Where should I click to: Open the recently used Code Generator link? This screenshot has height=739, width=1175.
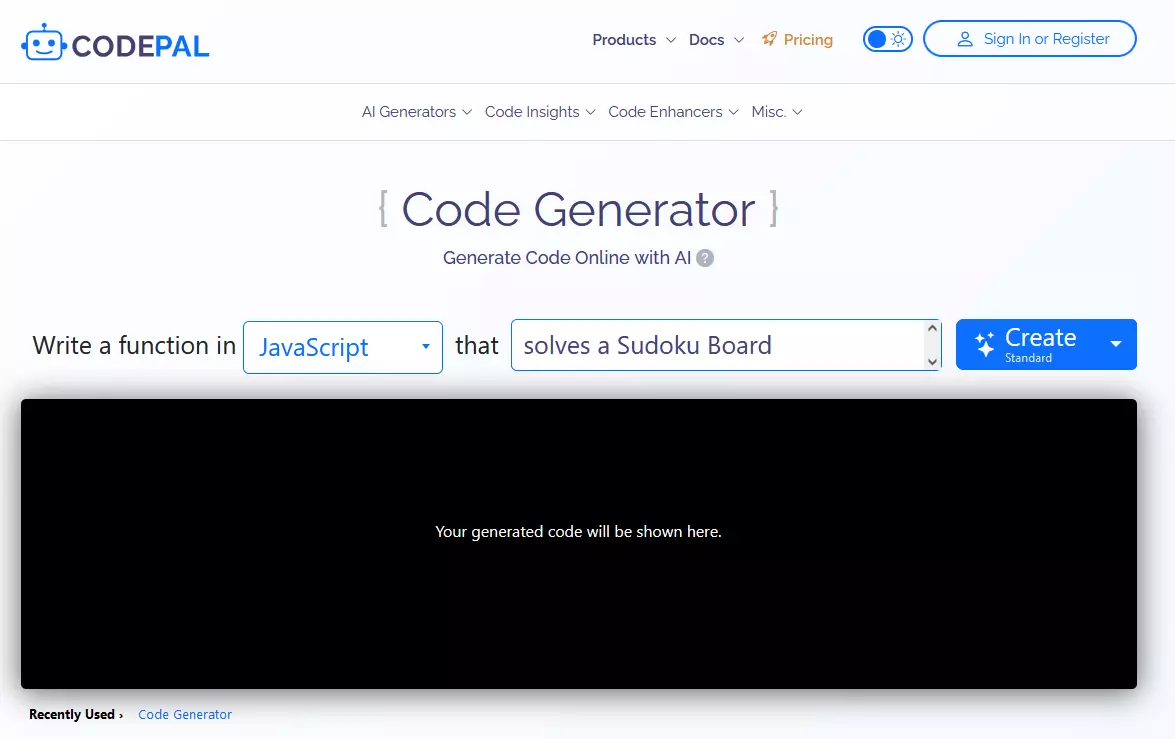(x=185, y=714)
